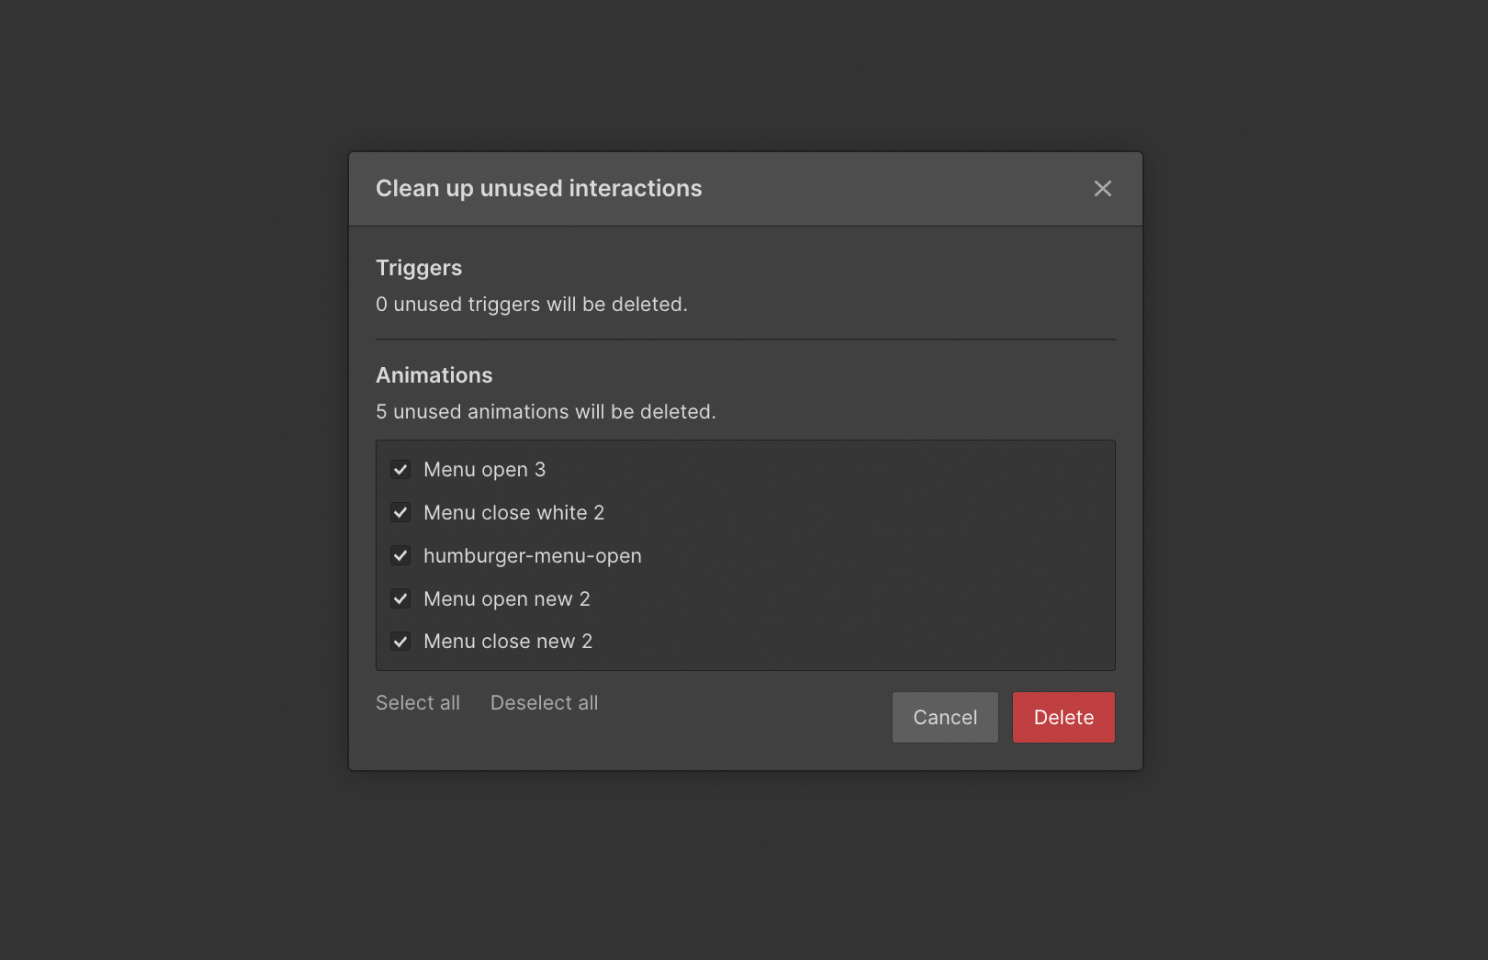Cancel the cleanup dialog

945,717
